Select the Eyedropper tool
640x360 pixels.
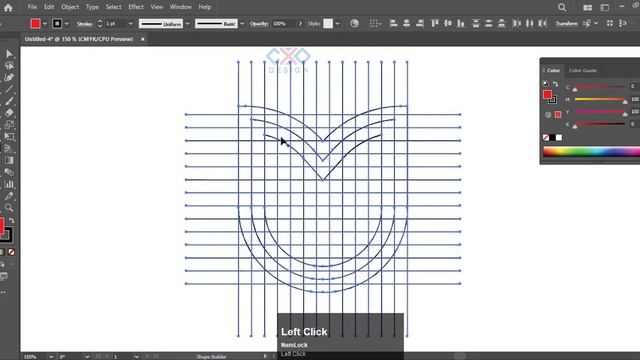tap(9, 196)
